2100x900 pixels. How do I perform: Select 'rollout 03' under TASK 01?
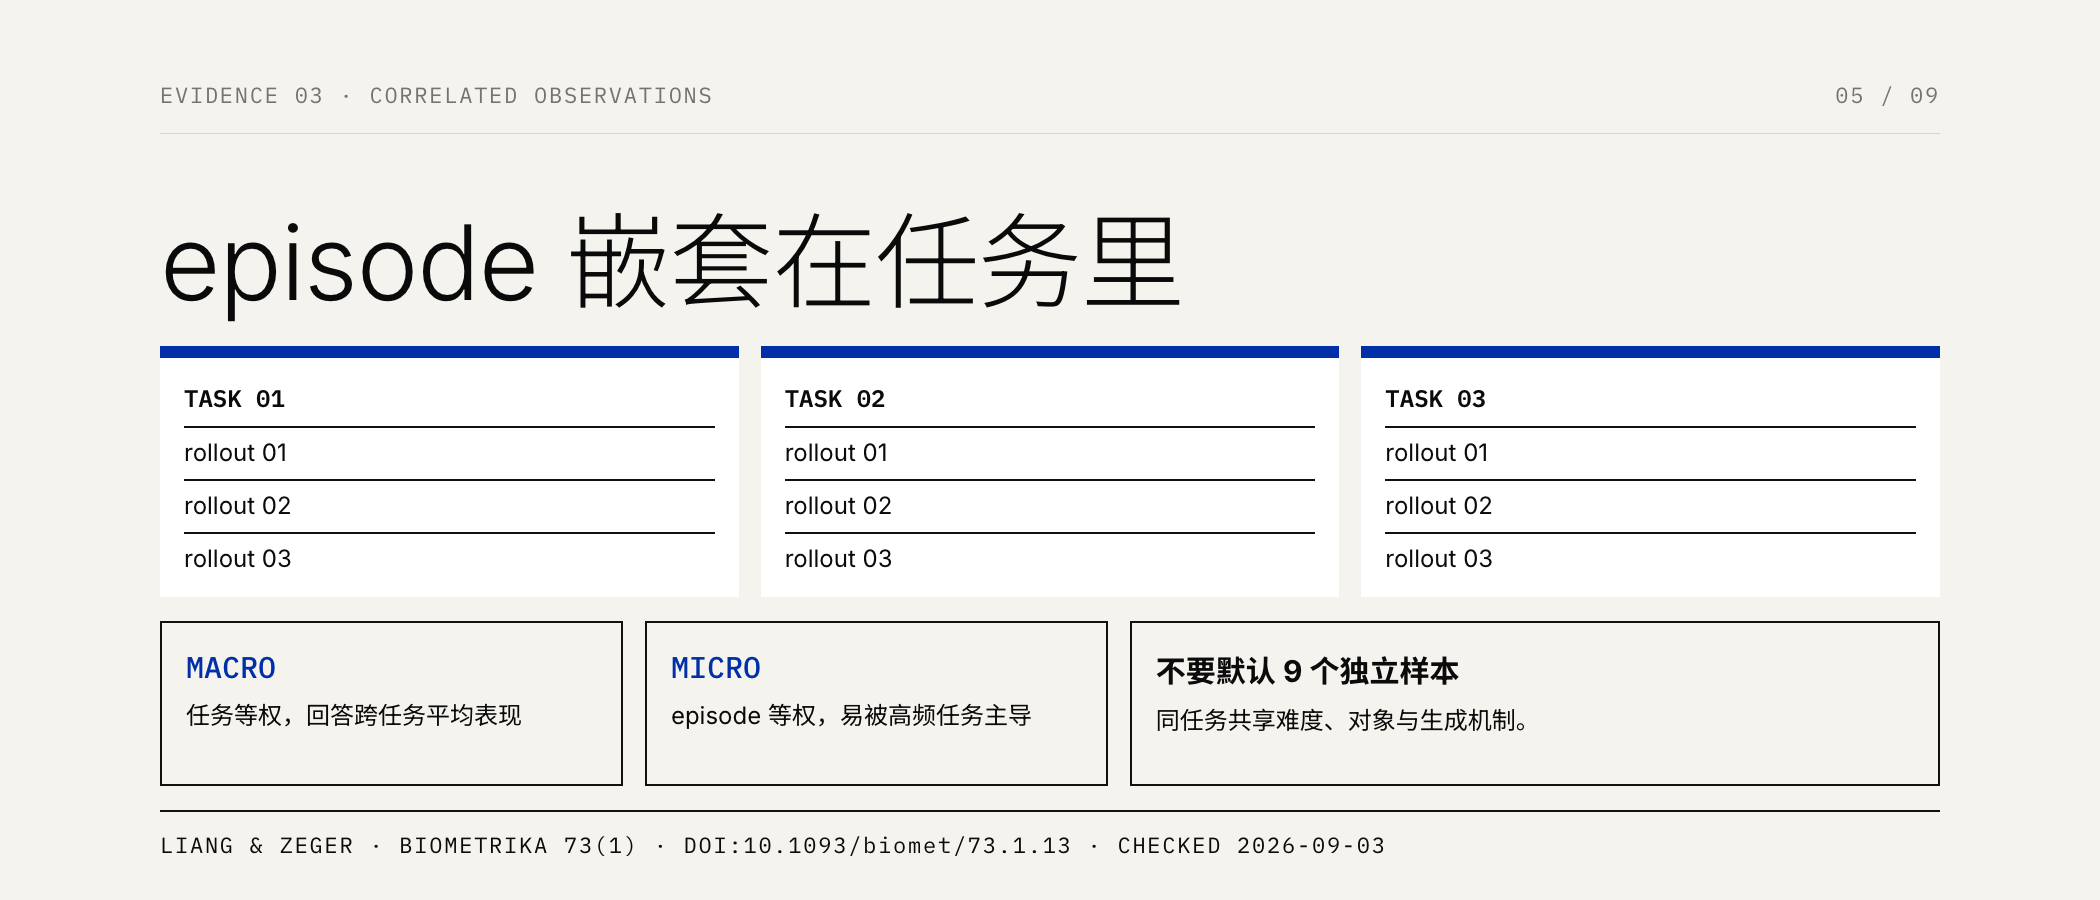pos(238,559)
